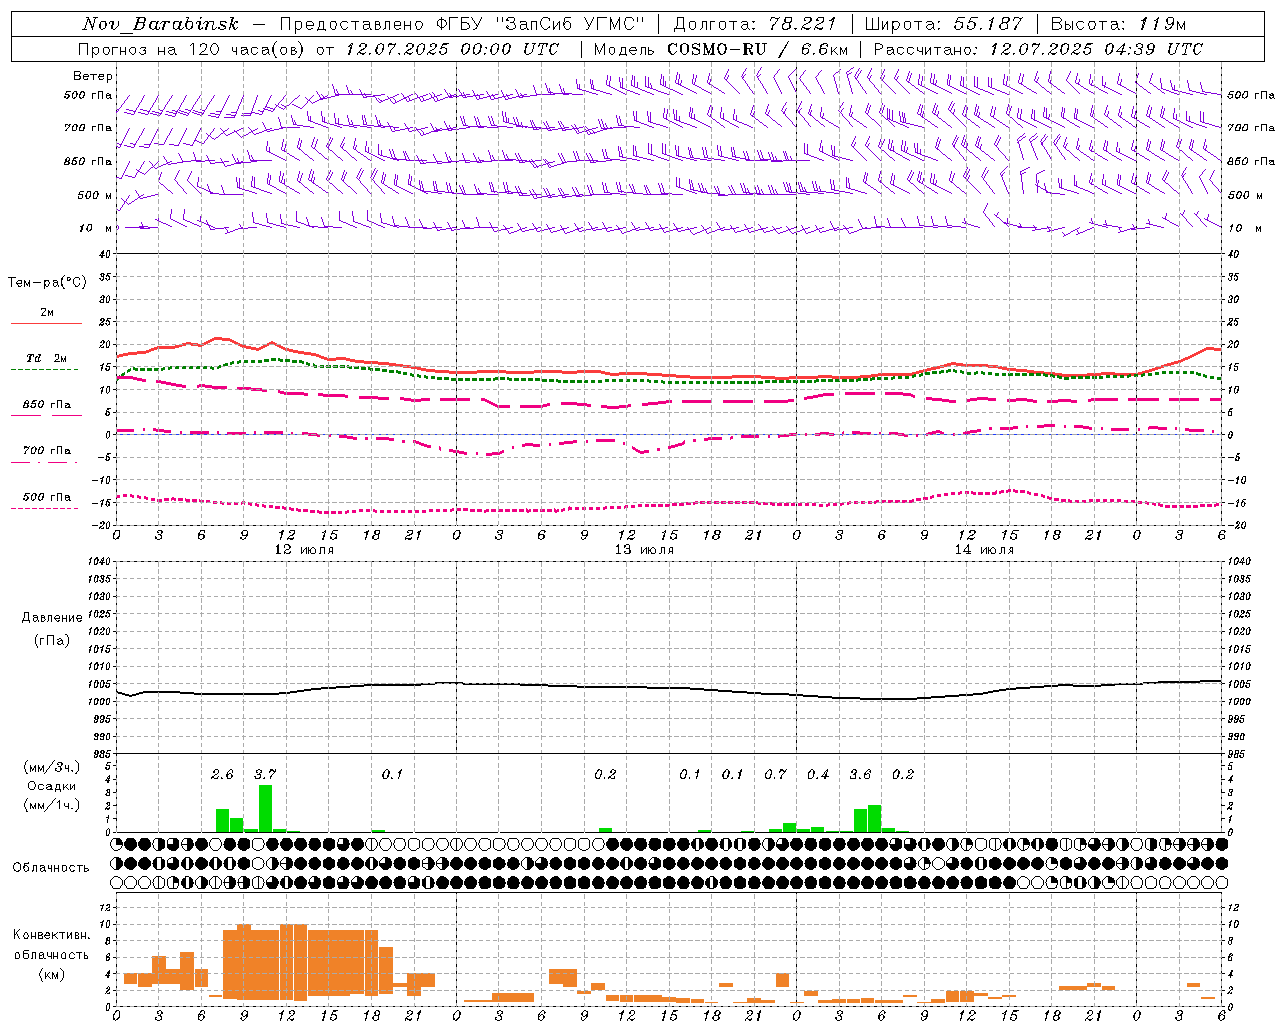Screen dimensions: 1280x1024
Task: Click the elevation value 119м
Action: (1162, 24)
